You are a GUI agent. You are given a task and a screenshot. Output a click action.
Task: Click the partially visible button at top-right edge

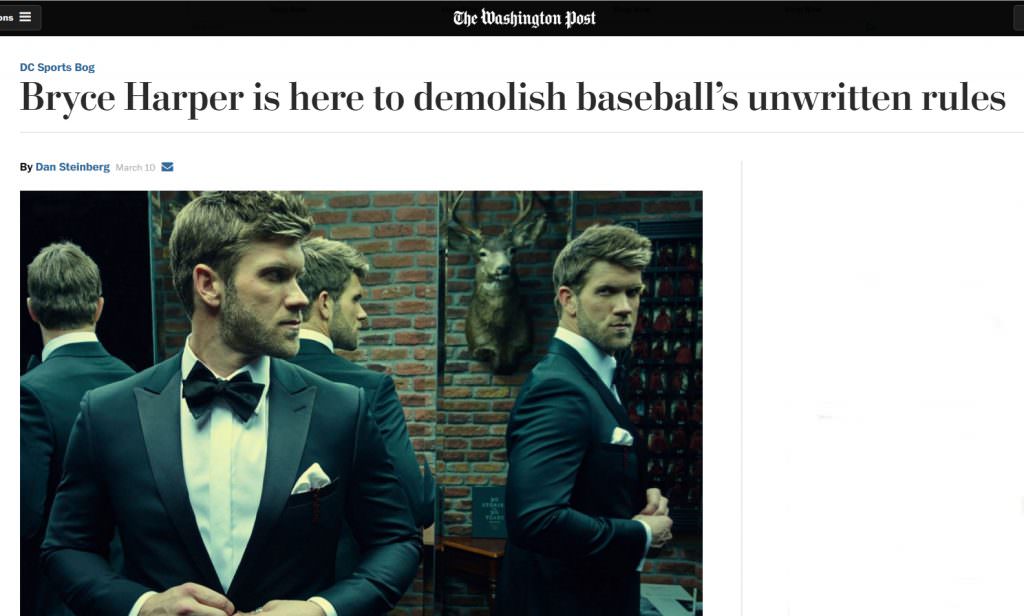click(1019, 18)
